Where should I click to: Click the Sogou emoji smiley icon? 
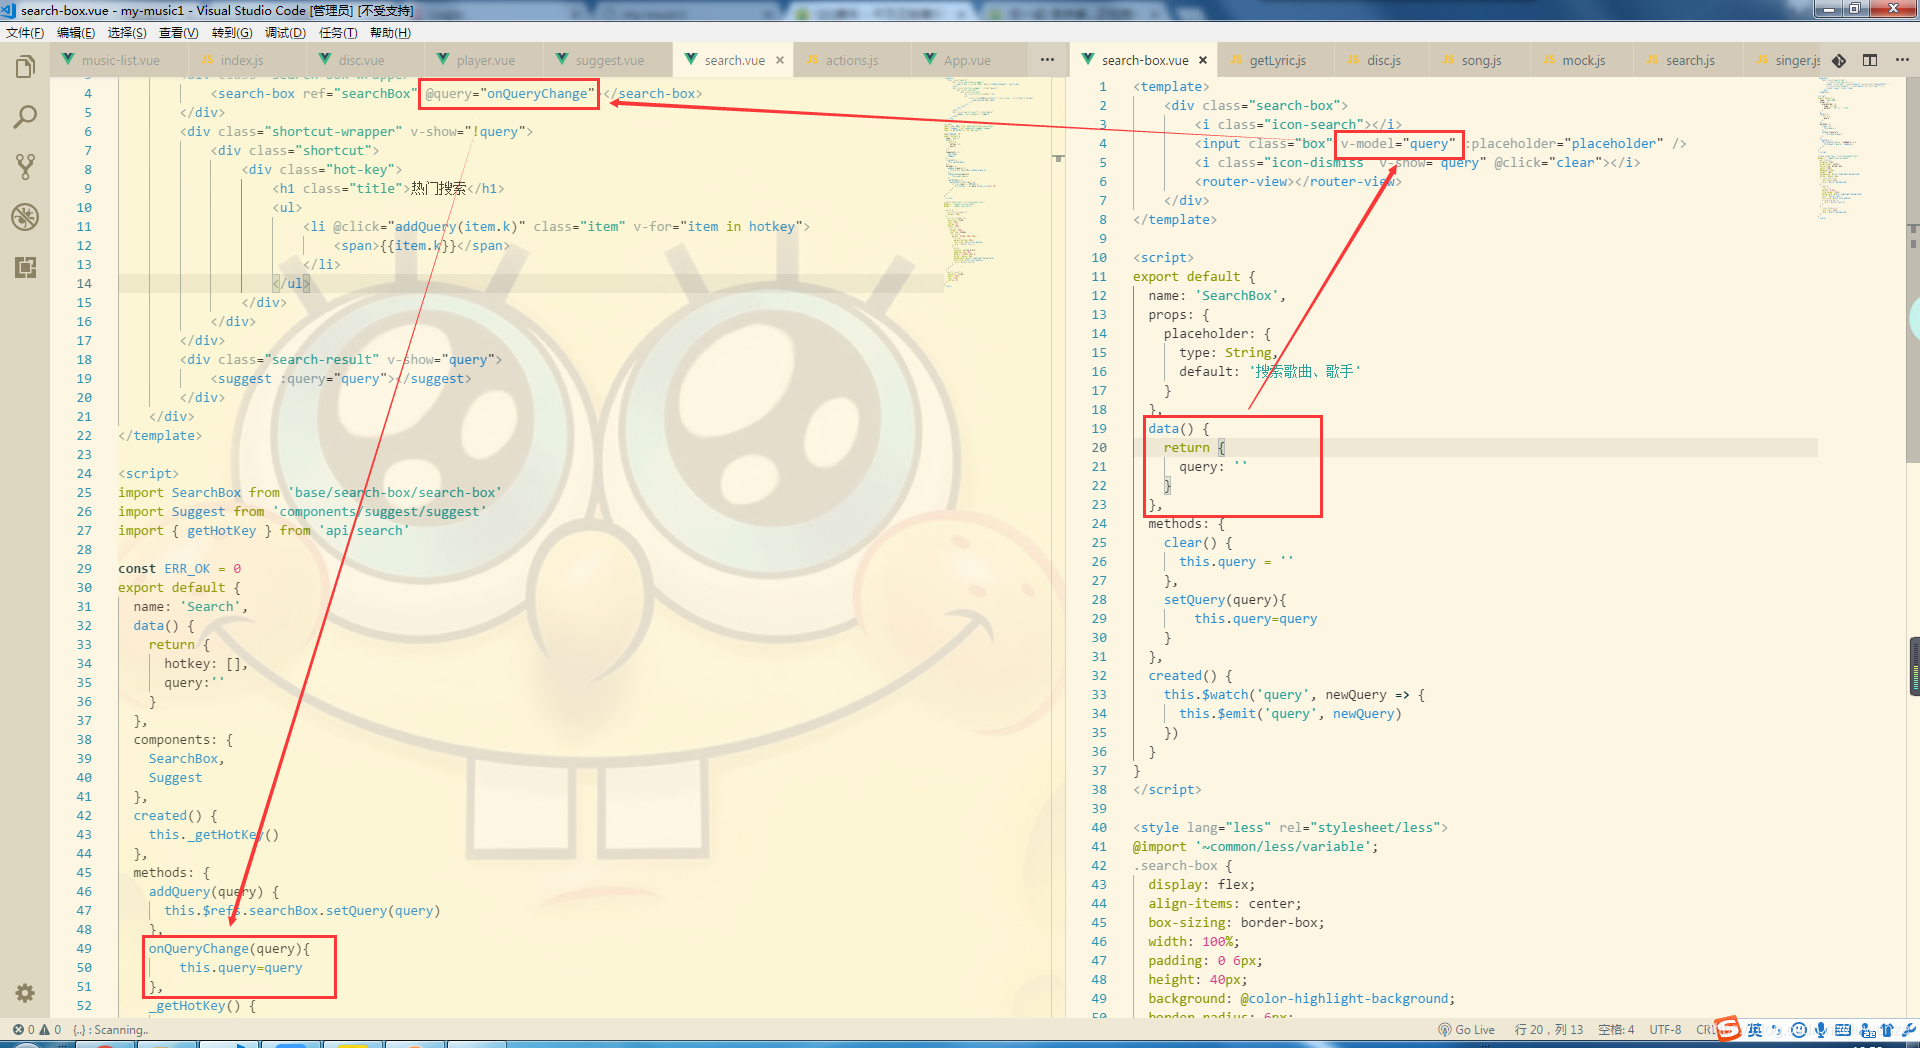pos(1799,1030)
